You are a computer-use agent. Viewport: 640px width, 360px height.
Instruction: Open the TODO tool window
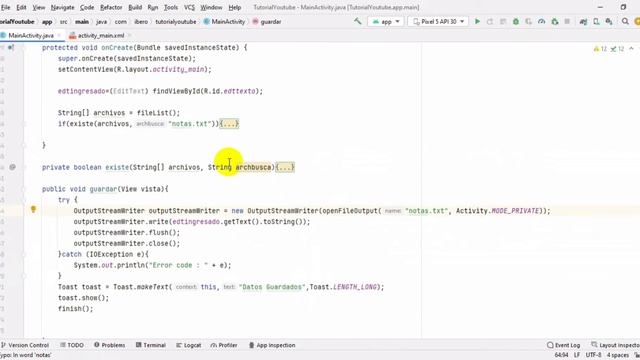72,345
